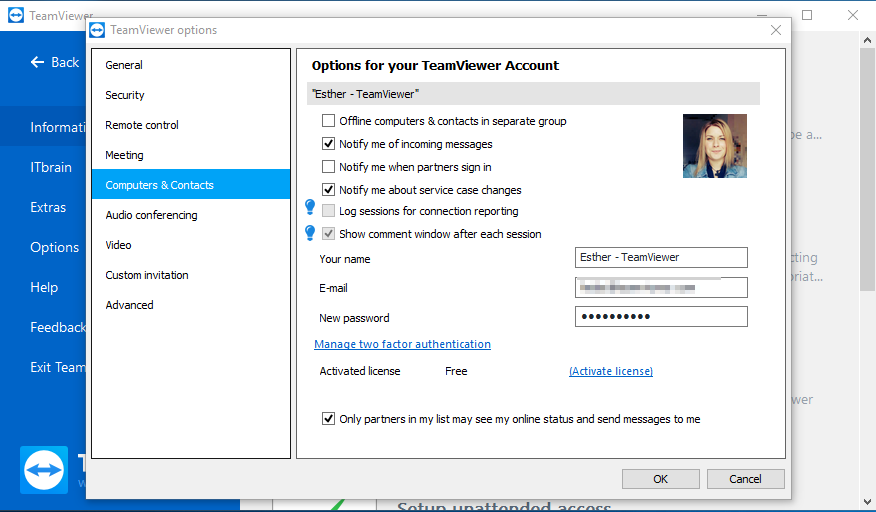Click the lightbulb hint beside Show comment window
Screen dimensions: 876x512
(310, 233)
